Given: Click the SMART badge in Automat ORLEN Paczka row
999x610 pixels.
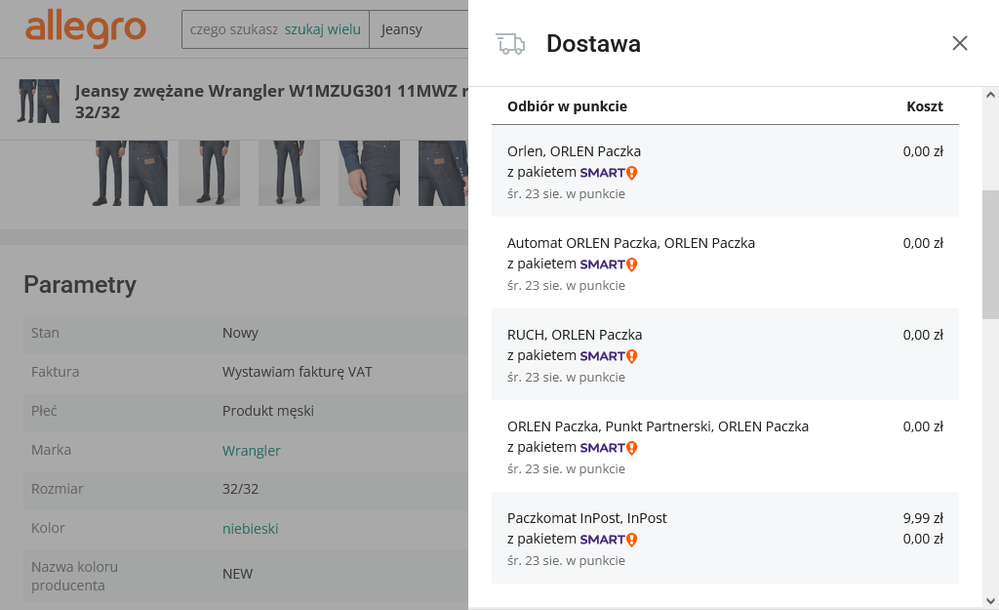Looking at the screenshot, I should click(608, 265).
